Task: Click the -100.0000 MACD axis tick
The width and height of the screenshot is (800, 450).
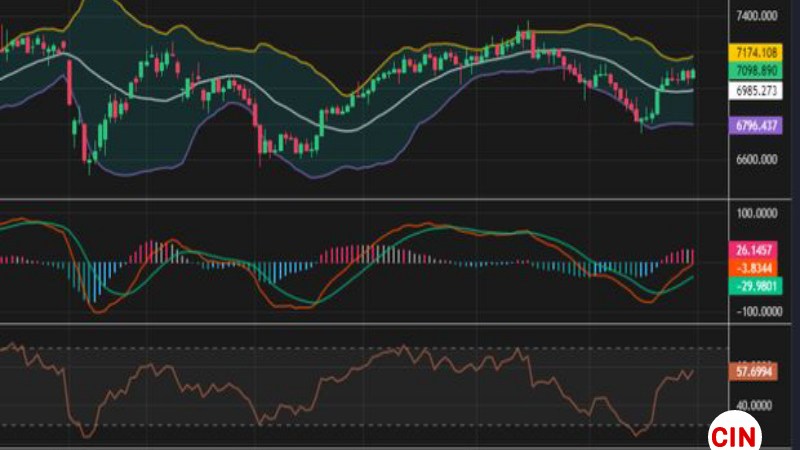Action: [755, 311]
